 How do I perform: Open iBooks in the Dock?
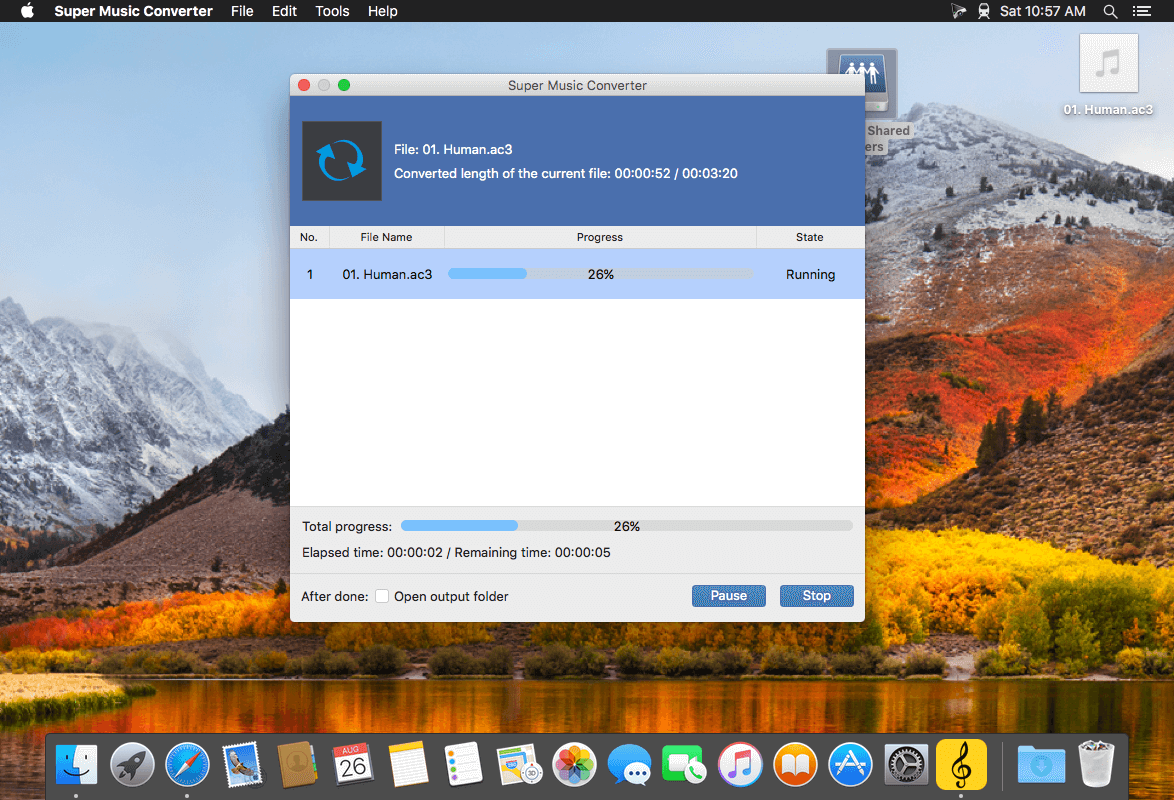(x=795, y=765)
